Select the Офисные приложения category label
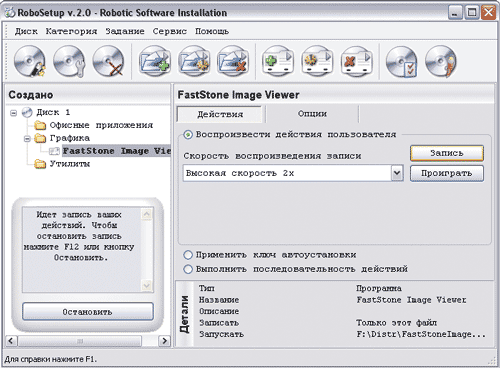The height and width of the screenshot is (368, 500). tap(101, 125)
